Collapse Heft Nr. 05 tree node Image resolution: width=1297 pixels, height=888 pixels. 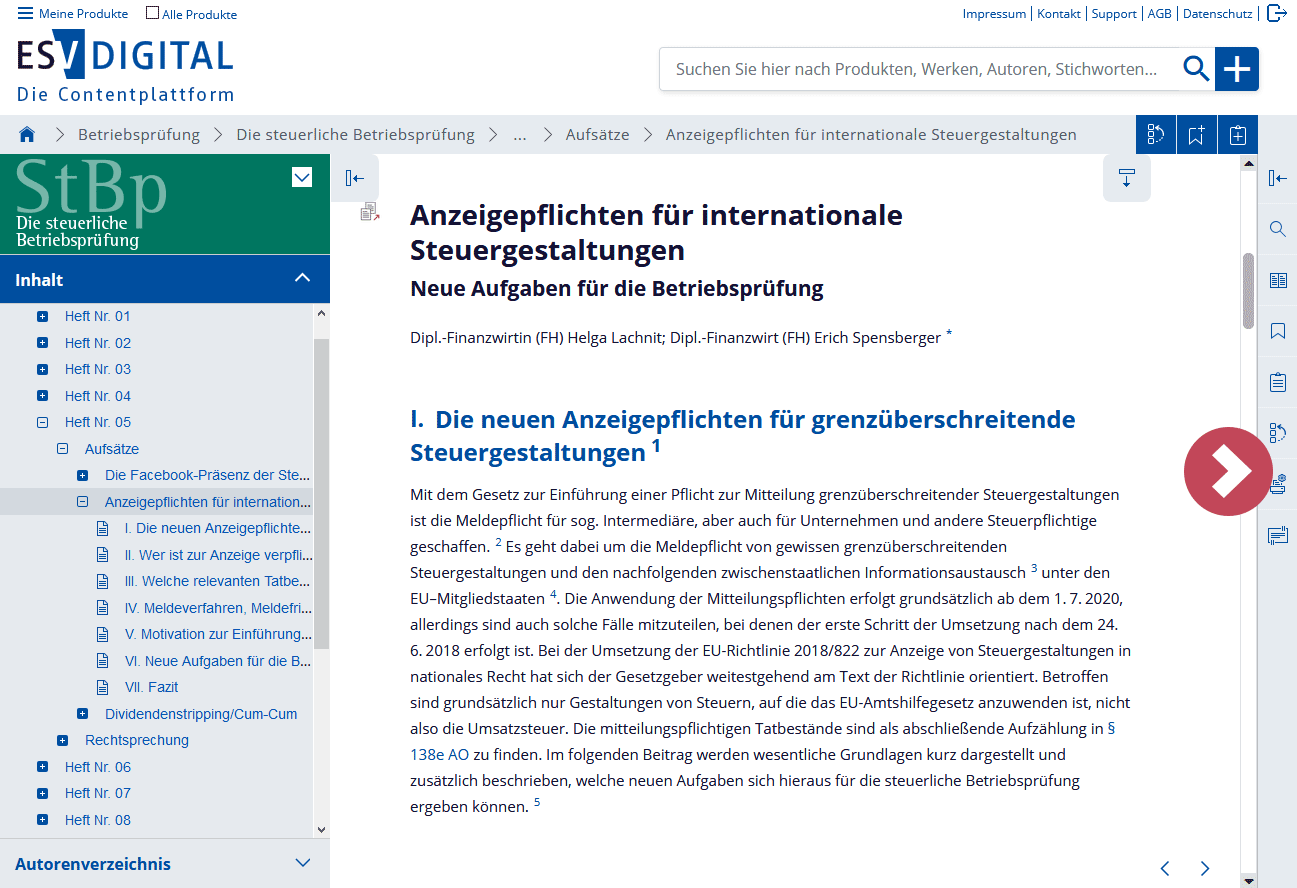(x=42, y=422)
